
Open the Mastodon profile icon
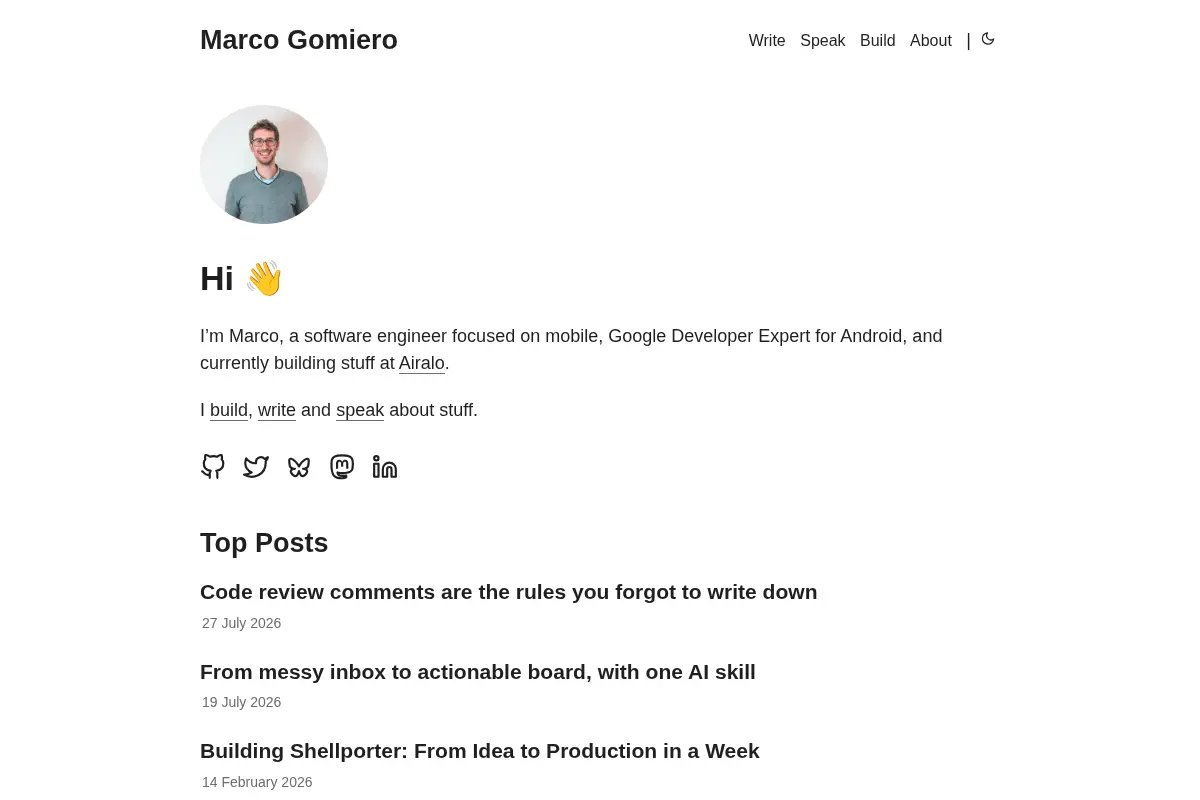click(342, 467)
